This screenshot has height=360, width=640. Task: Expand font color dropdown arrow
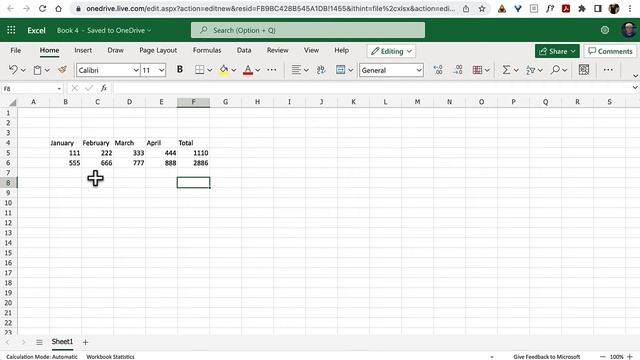click(x=258, y=70)
